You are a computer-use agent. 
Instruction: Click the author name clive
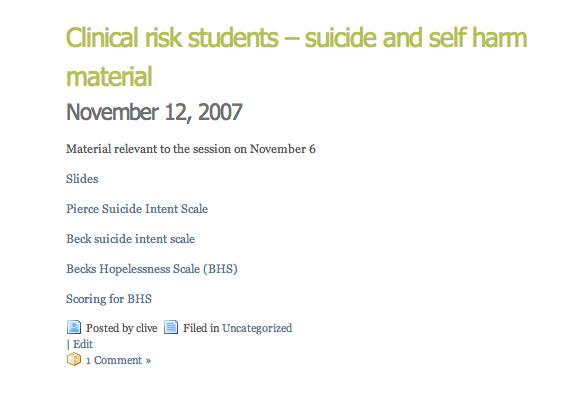(147, 328)
